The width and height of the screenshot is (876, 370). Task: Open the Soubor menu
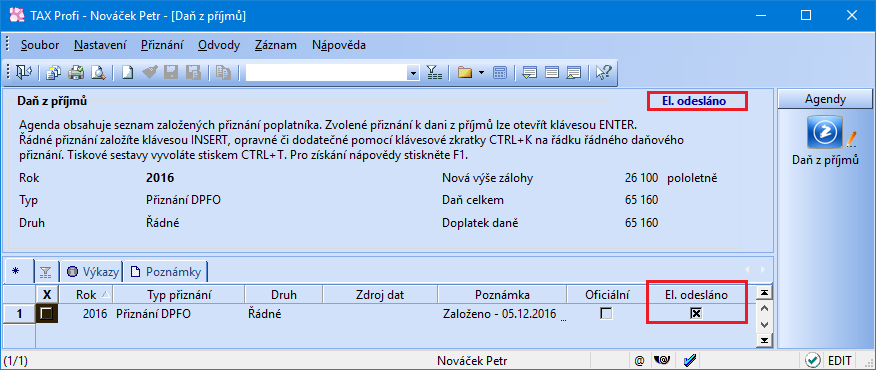40,45
